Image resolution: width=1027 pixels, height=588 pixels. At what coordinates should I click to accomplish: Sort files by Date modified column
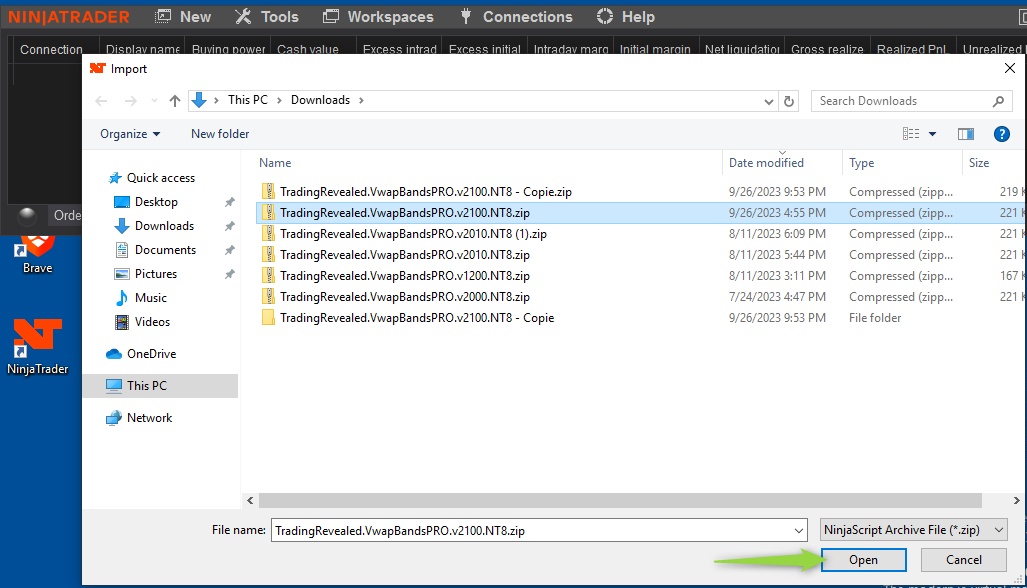(x=766, y=162)
